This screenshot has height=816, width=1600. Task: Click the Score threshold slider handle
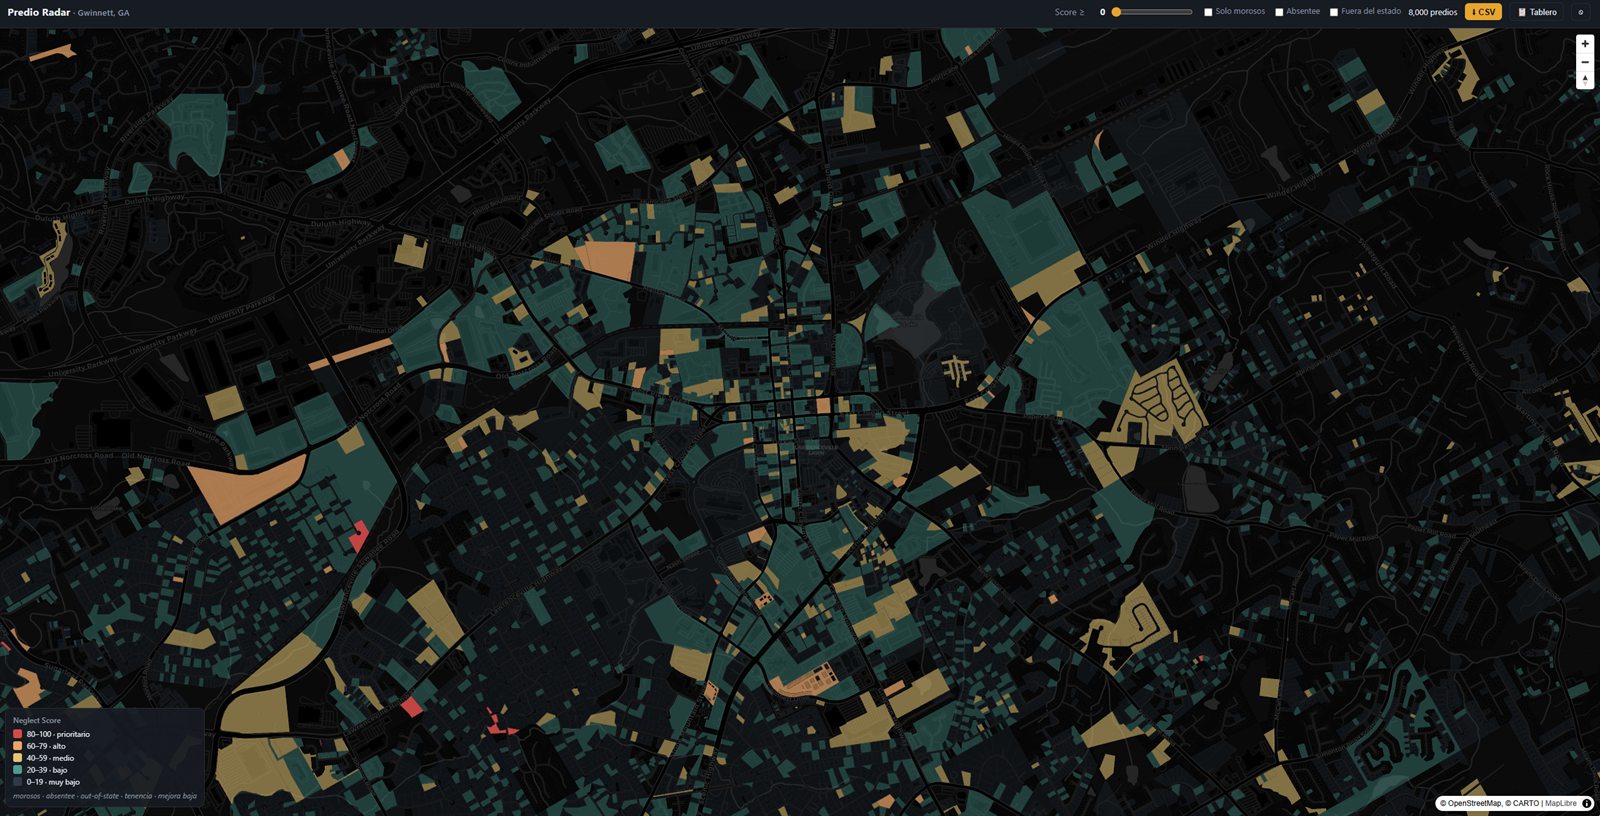[1116, 12]
